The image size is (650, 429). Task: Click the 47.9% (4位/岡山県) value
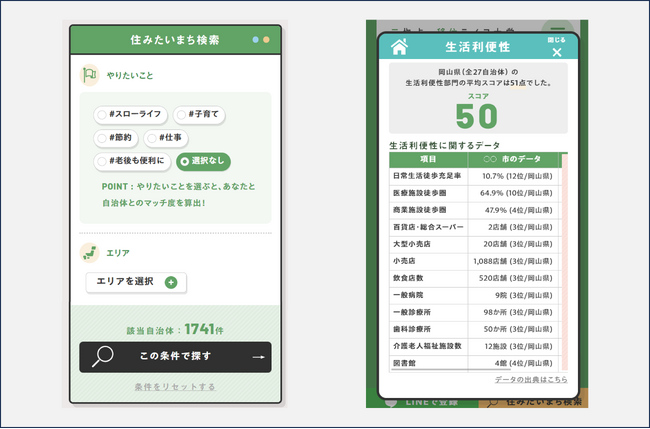(x=518, y=210)
